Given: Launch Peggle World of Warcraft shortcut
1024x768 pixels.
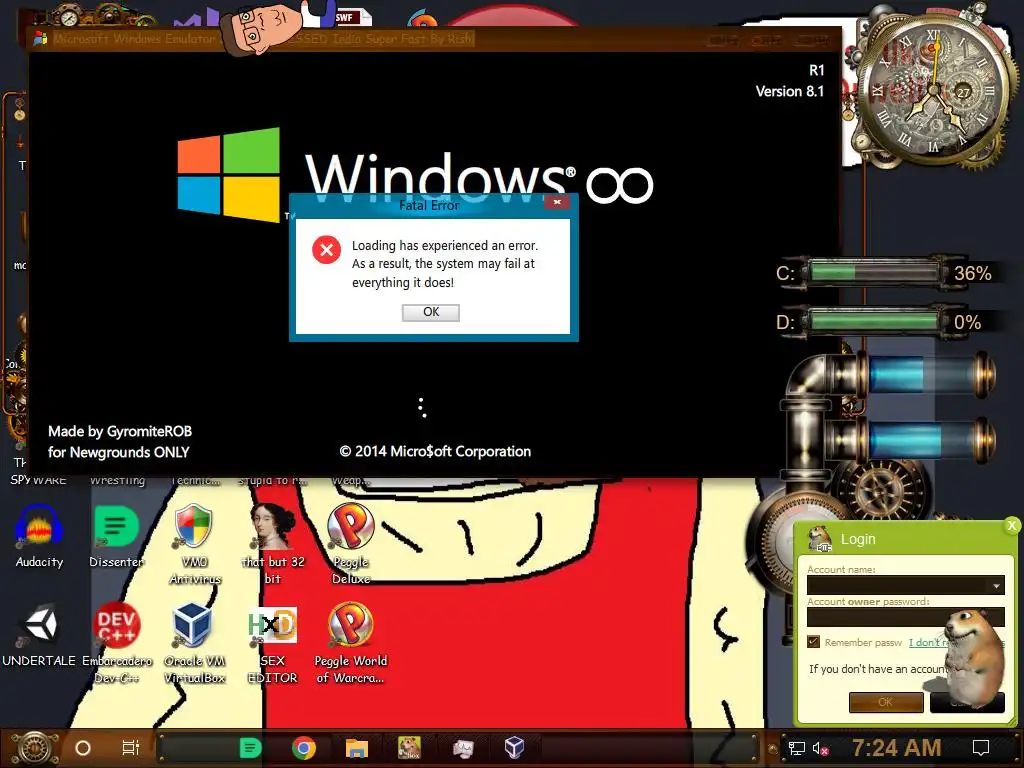Looking at the screenshot, I should (x=351, y=643).
